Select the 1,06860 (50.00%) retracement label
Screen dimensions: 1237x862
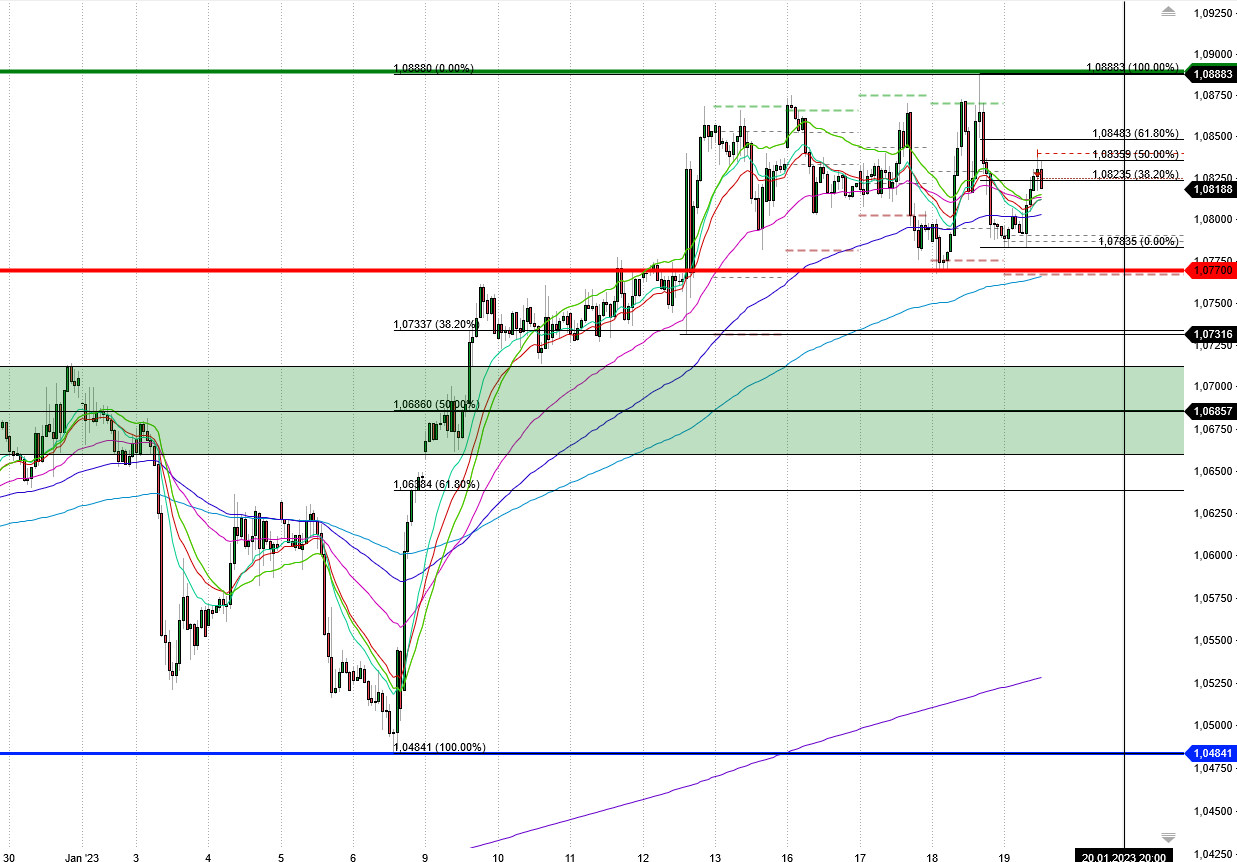[436, 404]
